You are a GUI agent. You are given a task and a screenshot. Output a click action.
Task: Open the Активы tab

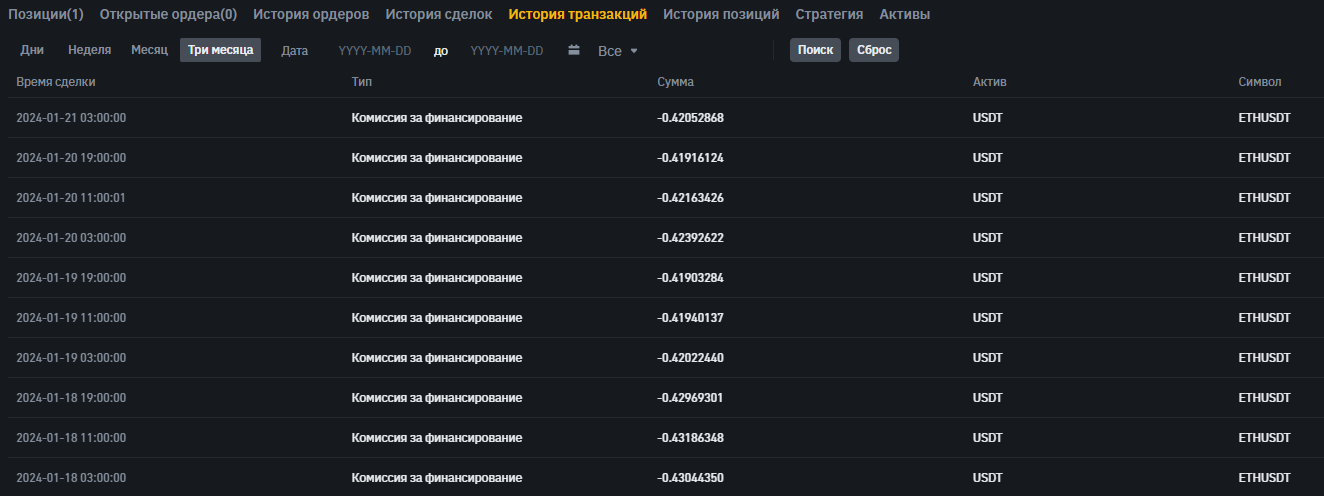click(x=904, y=15)
